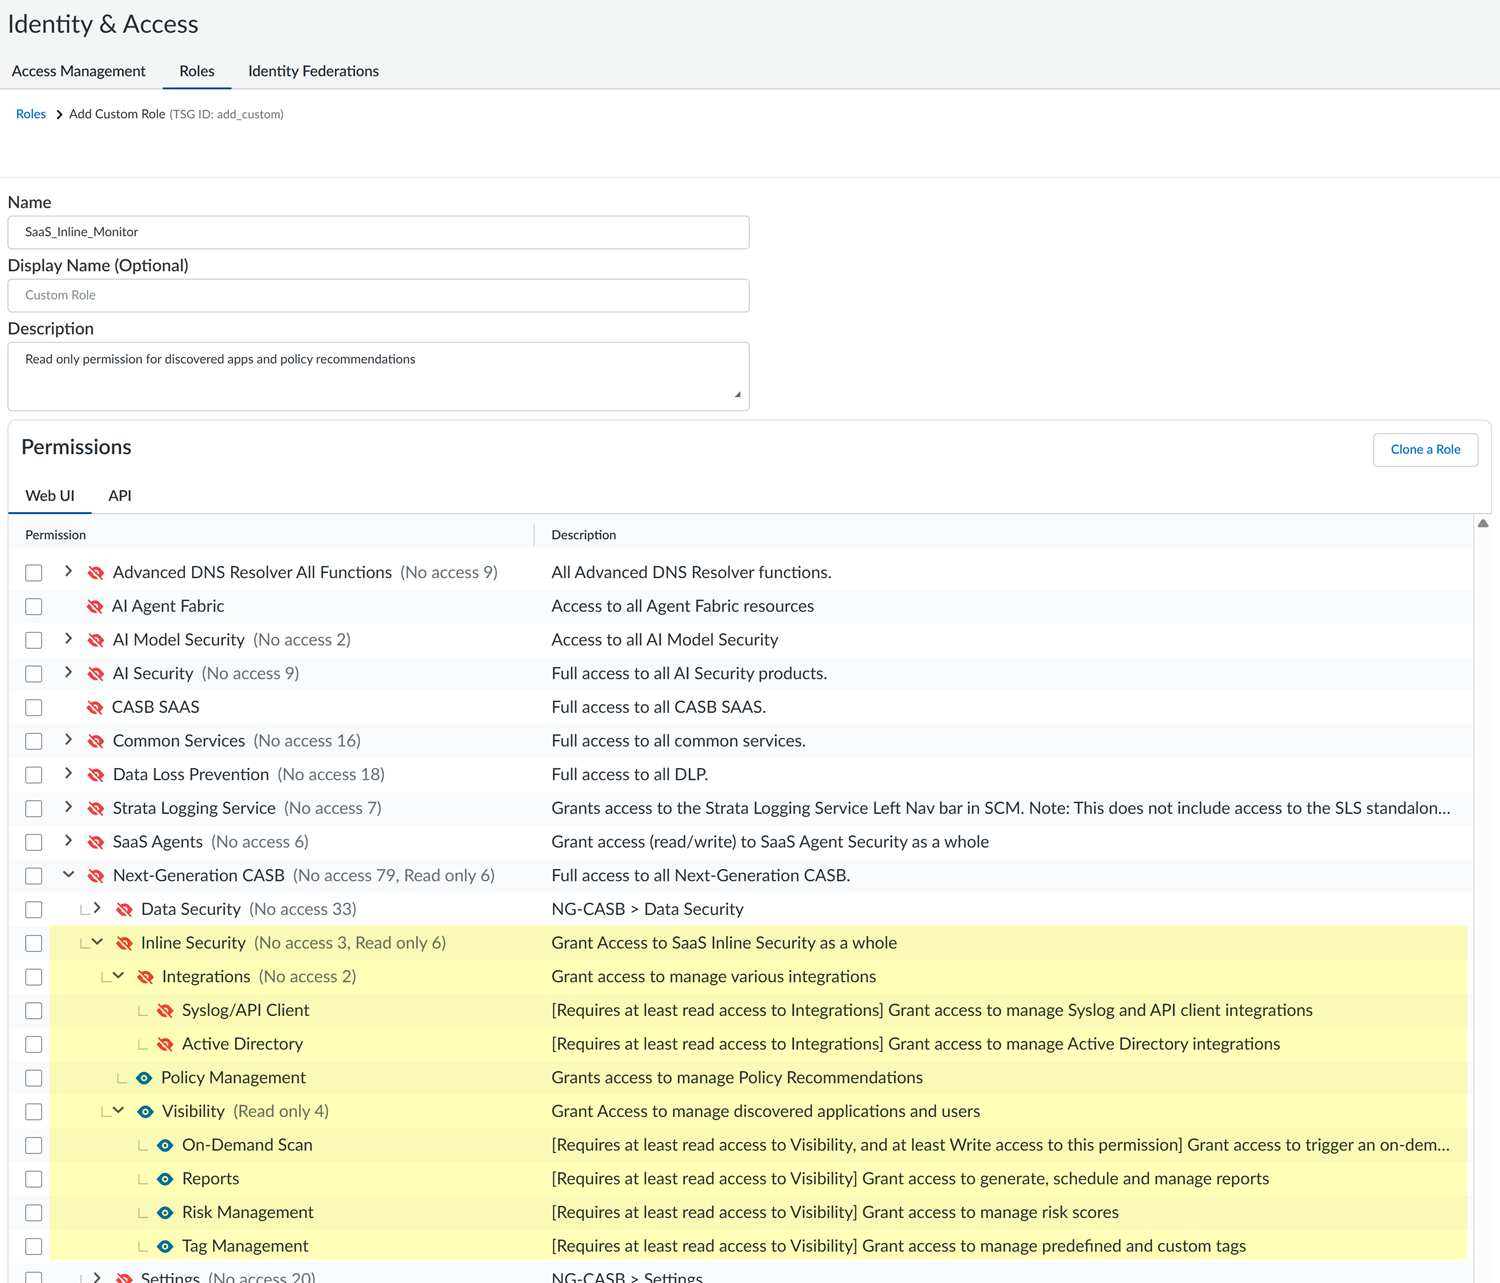1500x1283 pixels.
Task: Check the Data Loss Prevention checkbox
Action: [x=34, y=775]
